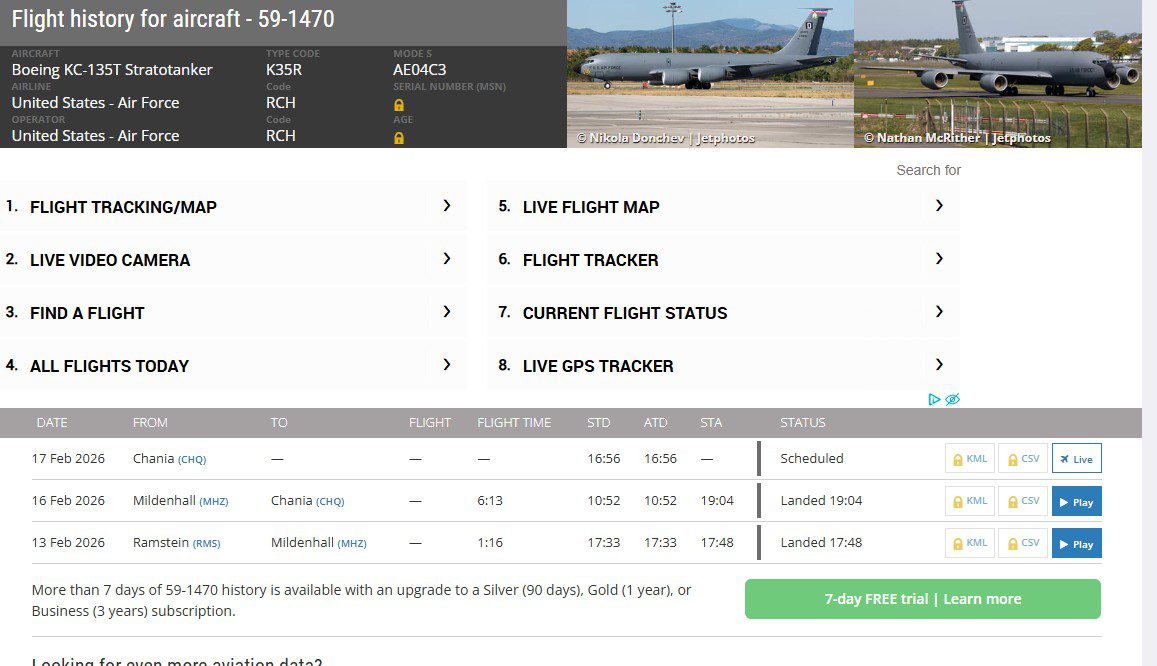Image resolution: width=1157 pixels, height=666 pixels.
Task: Open the CHQ airport link in 17 Feb row
Action: pos(192,460)
